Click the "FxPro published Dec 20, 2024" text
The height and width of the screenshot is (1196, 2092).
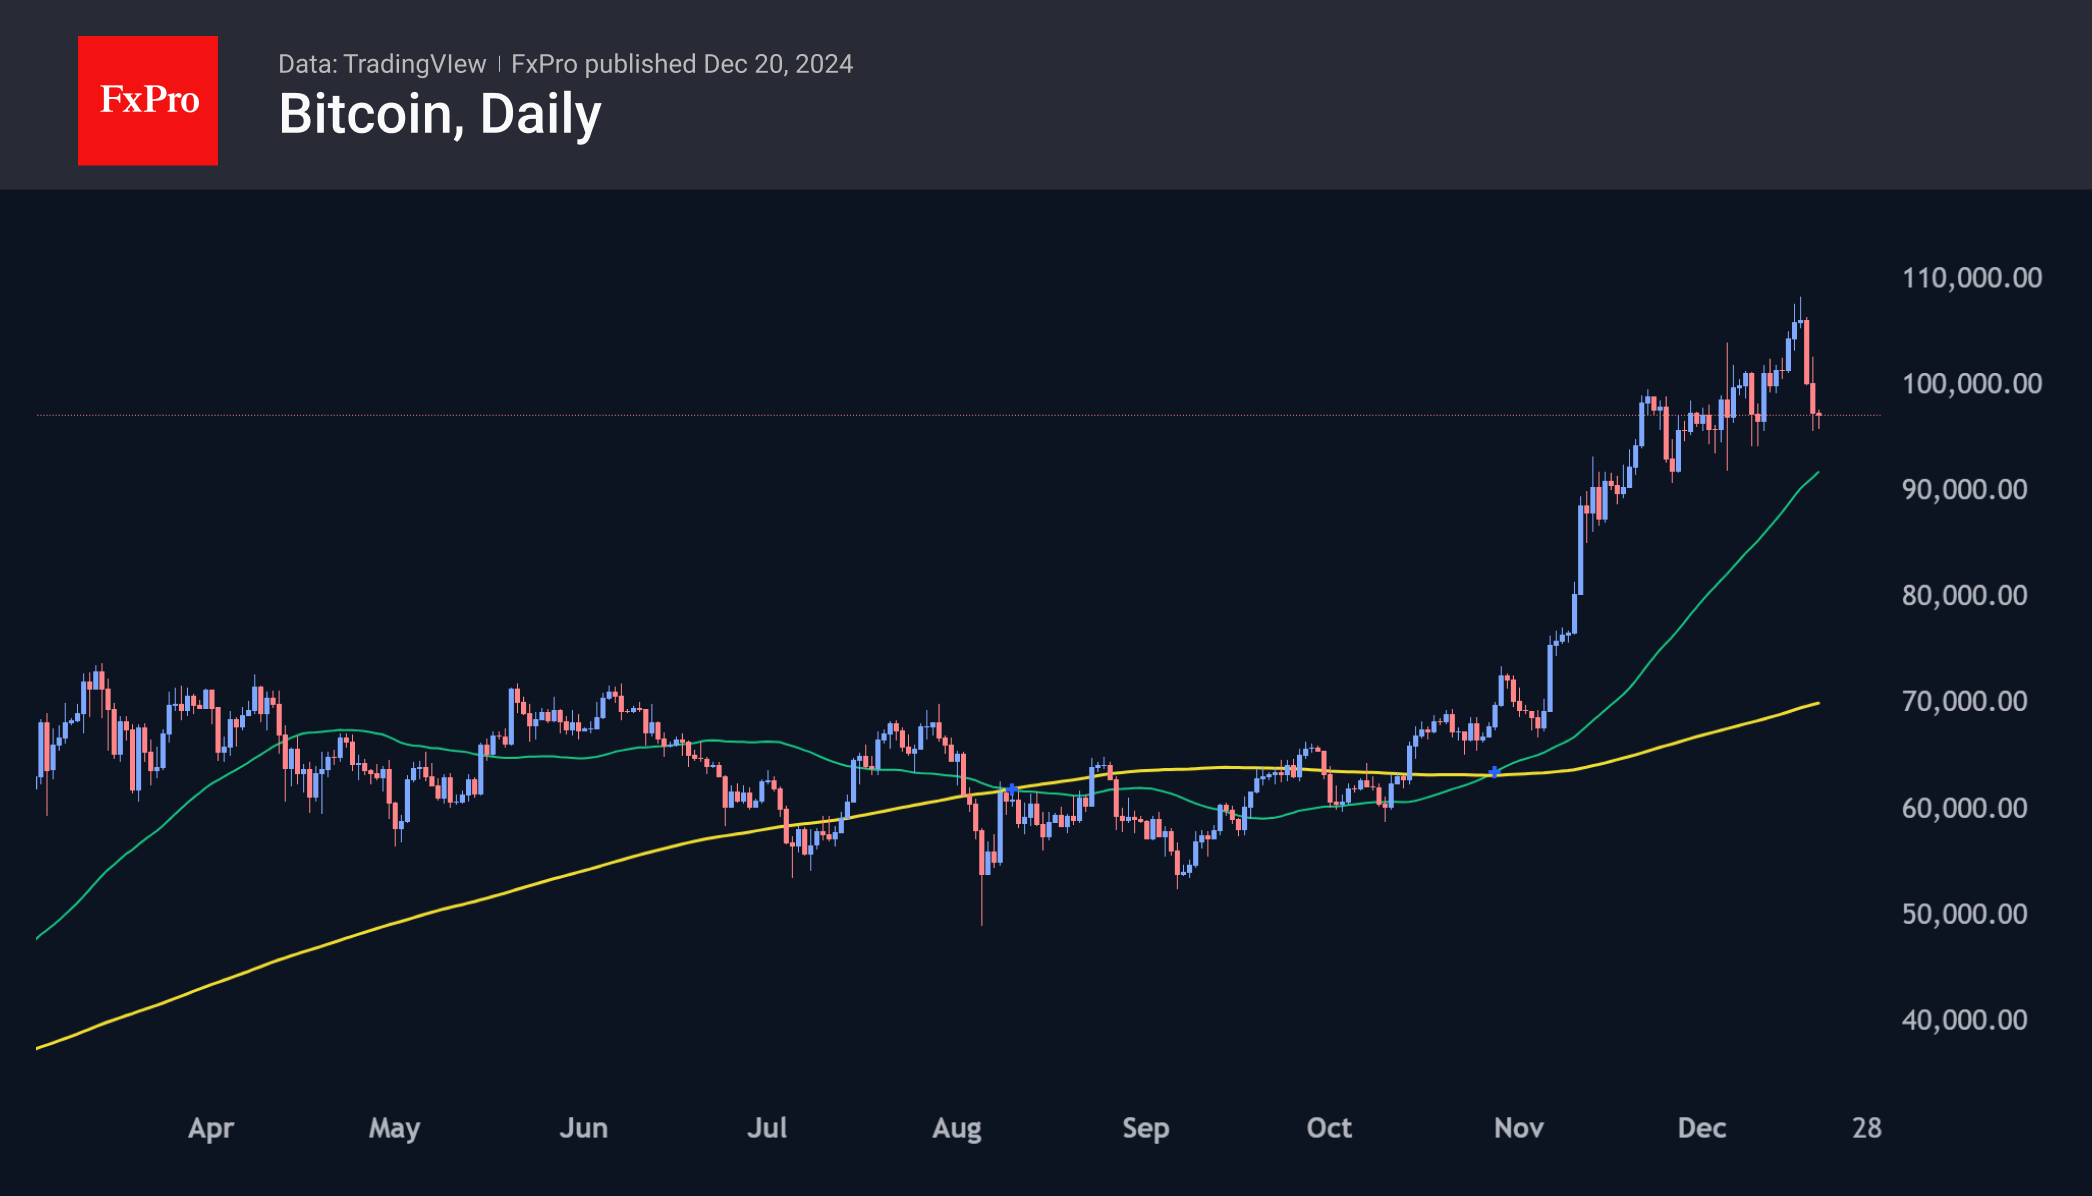(x=682, y=64)
